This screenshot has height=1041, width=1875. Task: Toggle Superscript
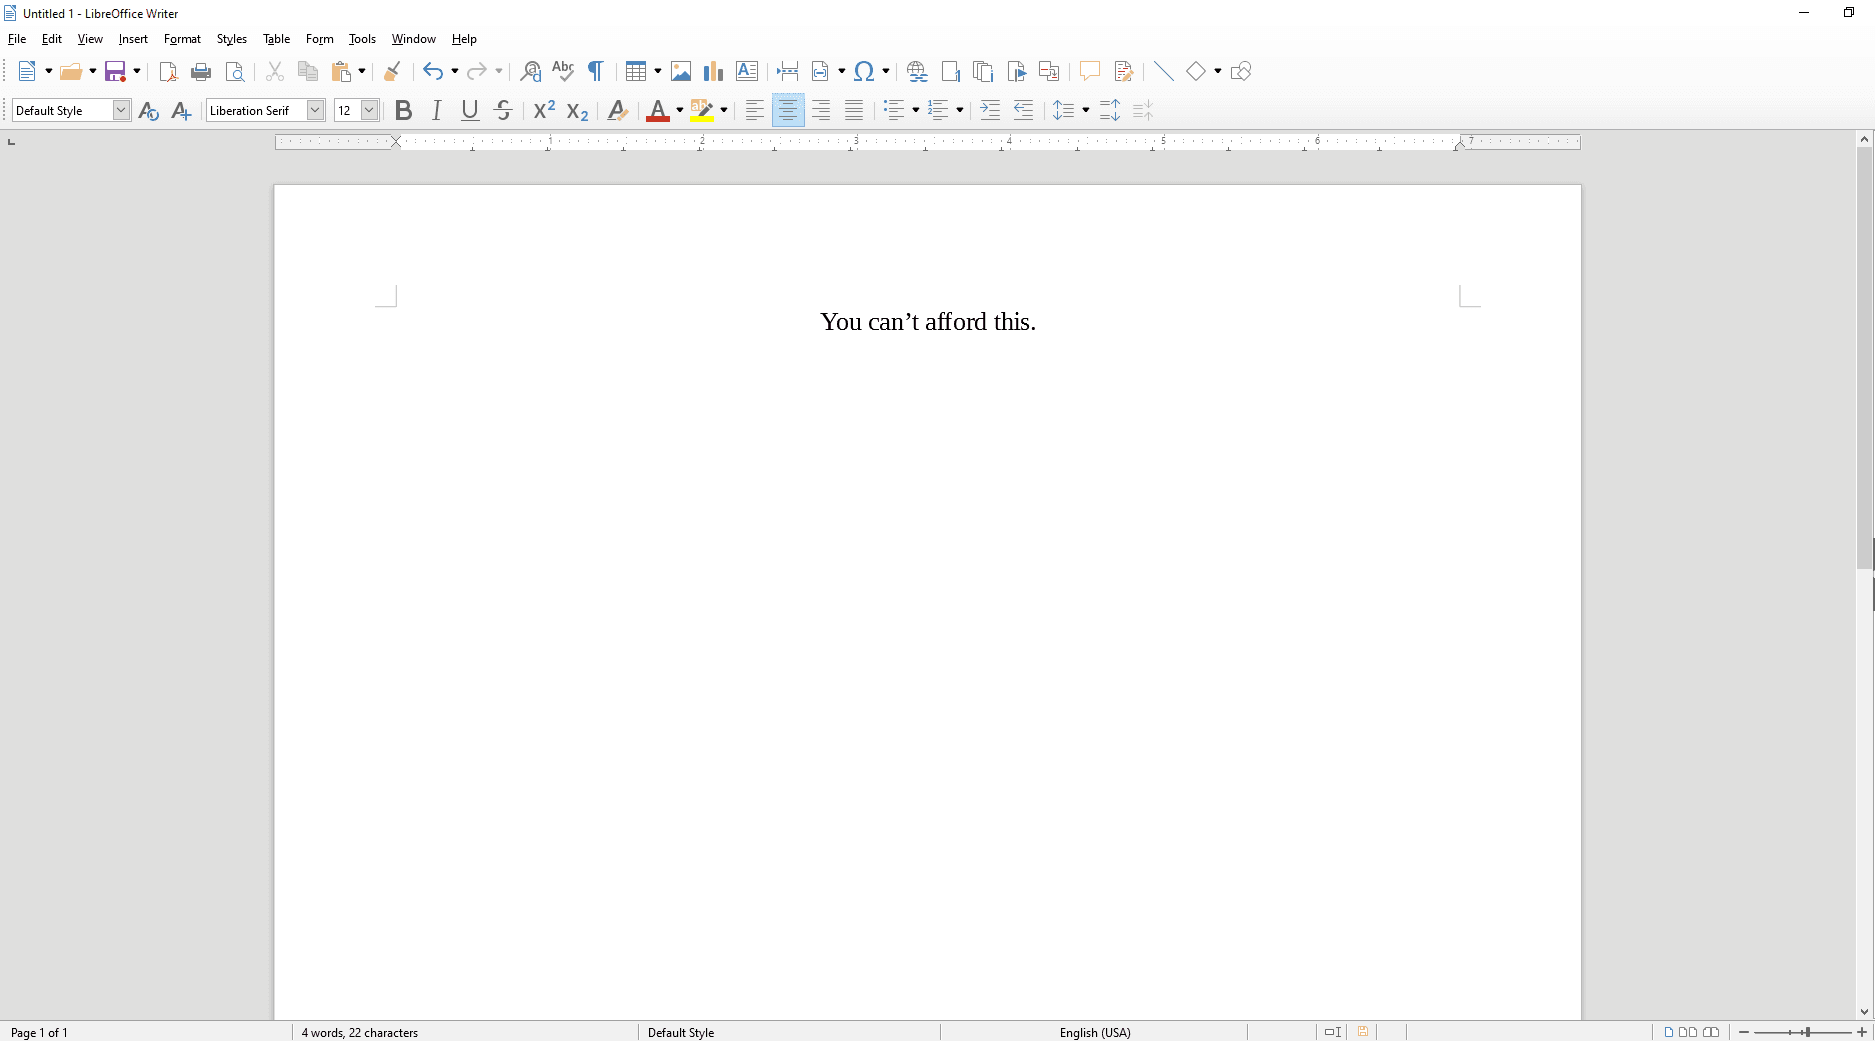544,110
